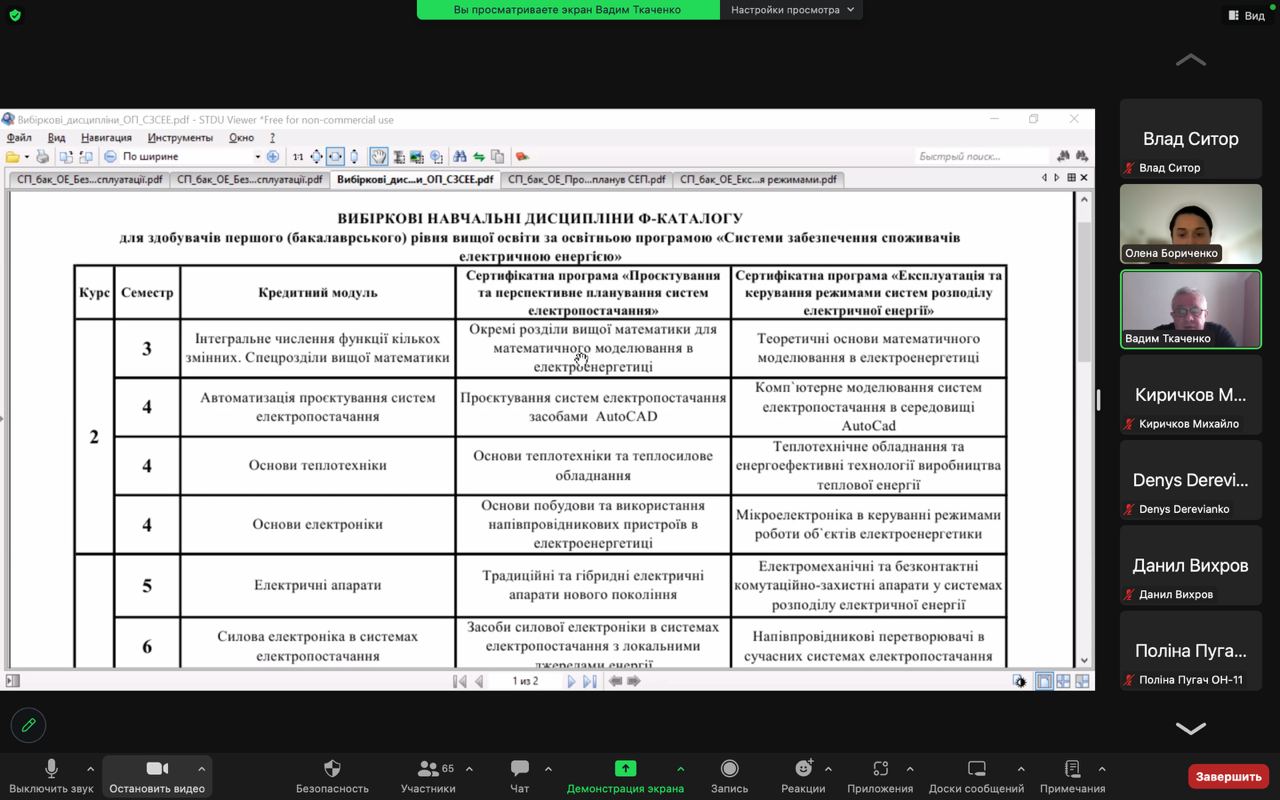This screenshot has height=800, width=1280.
Task: Activate the magnifier zoom-selection tool
Action: pos(436,157)
